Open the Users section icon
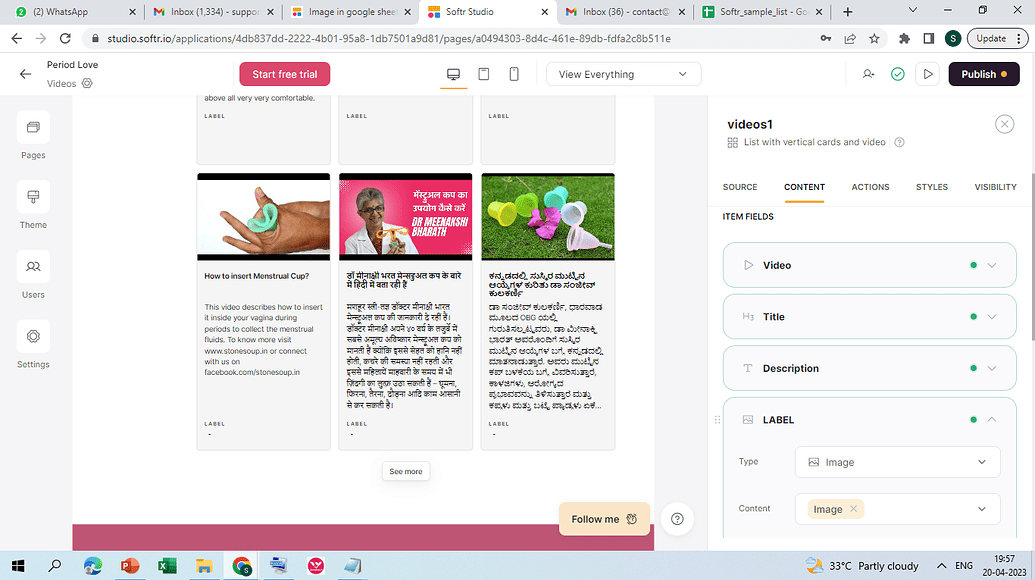This screenshot has height=580, width=1035. click(x=33, y=267)
